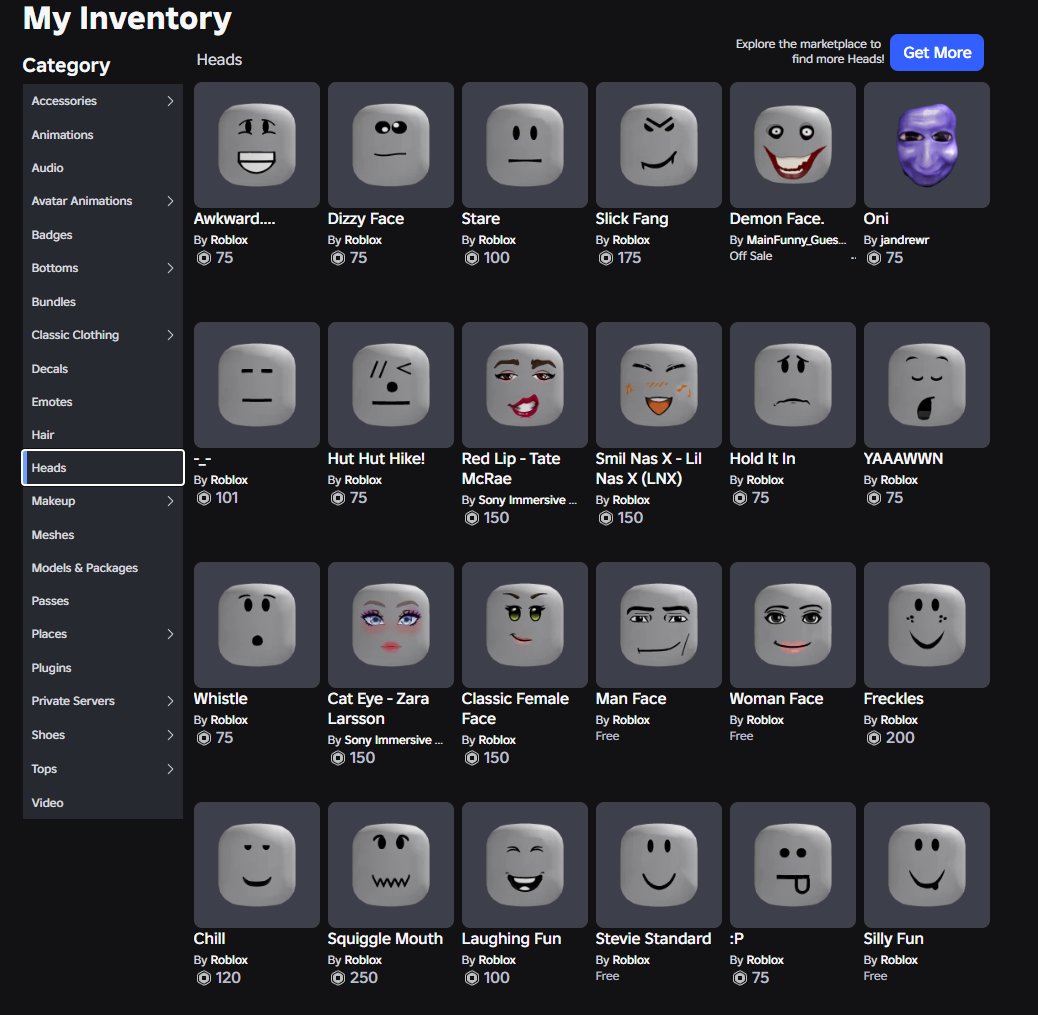Image resolution: width=1038 pixels, height=1015 pixels.
Task: Click the YAAAWWN head thumbnail
Action: click(926, 385)
